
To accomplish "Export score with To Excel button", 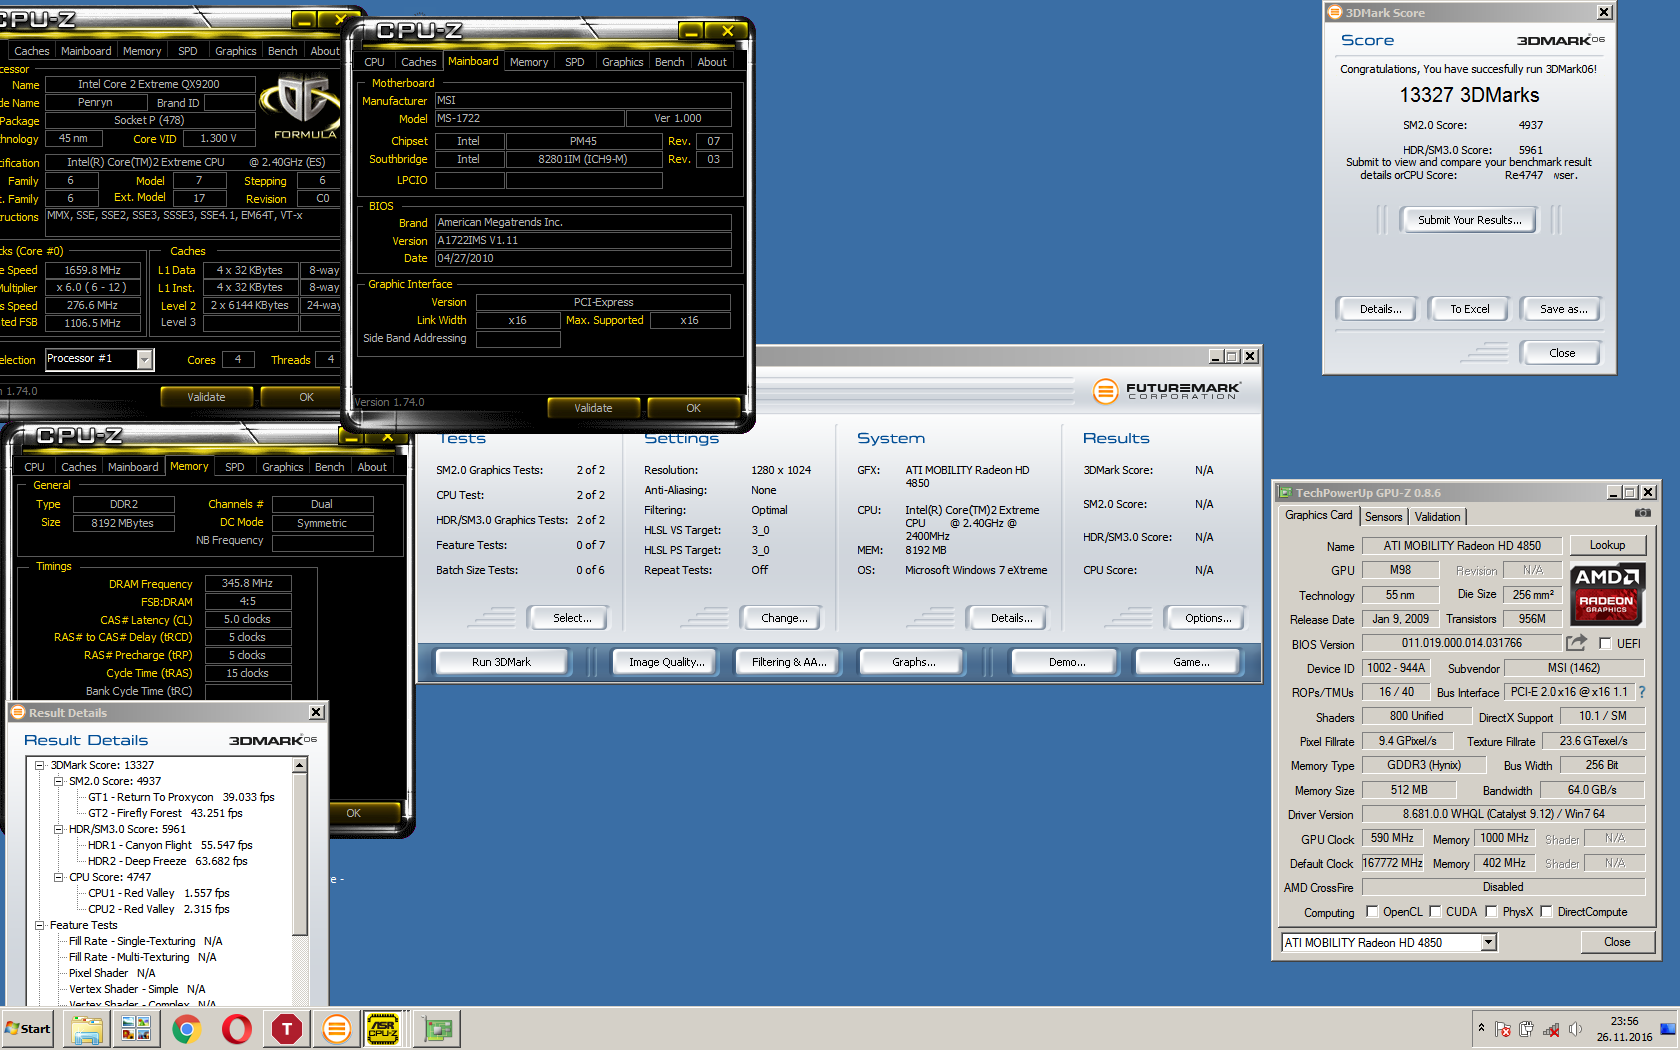I will point(1469,309).
